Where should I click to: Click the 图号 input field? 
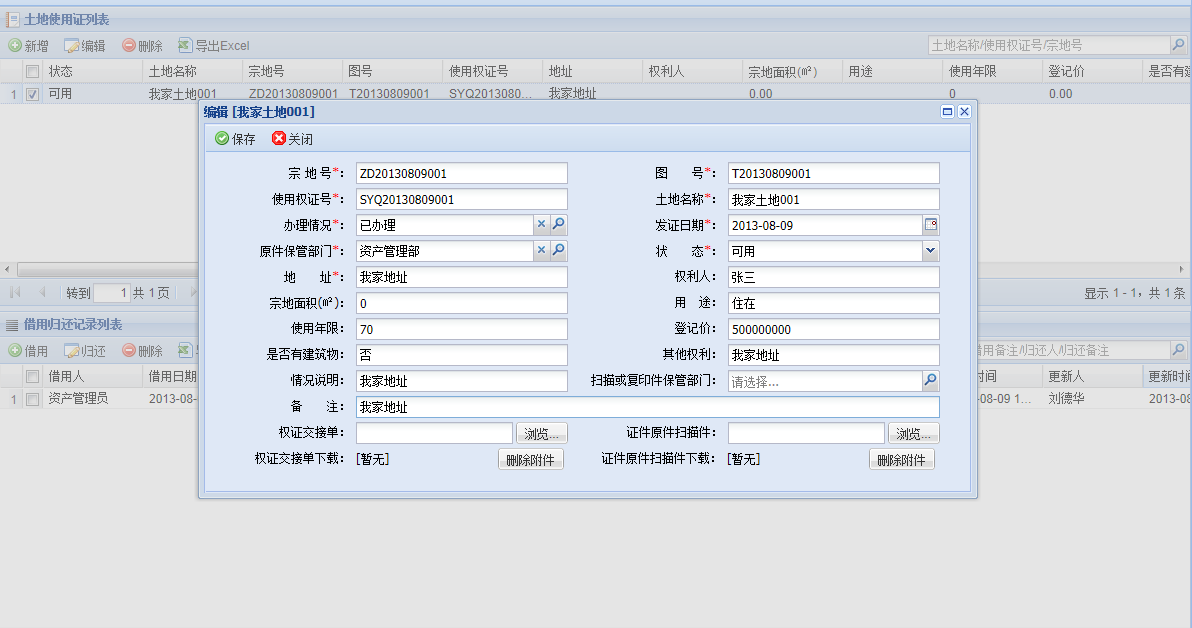click(x=833, y=173)
